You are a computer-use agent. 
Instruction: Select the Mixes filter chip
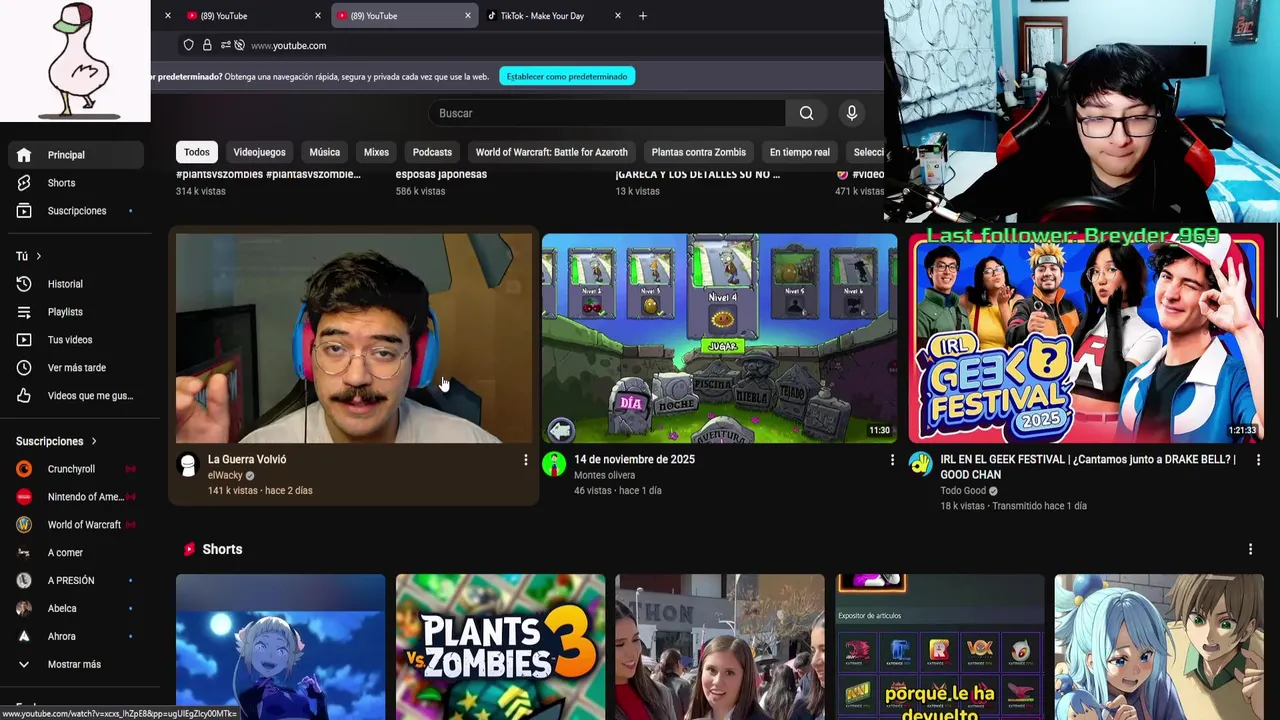pyautogui.click(x=376, y=152)
